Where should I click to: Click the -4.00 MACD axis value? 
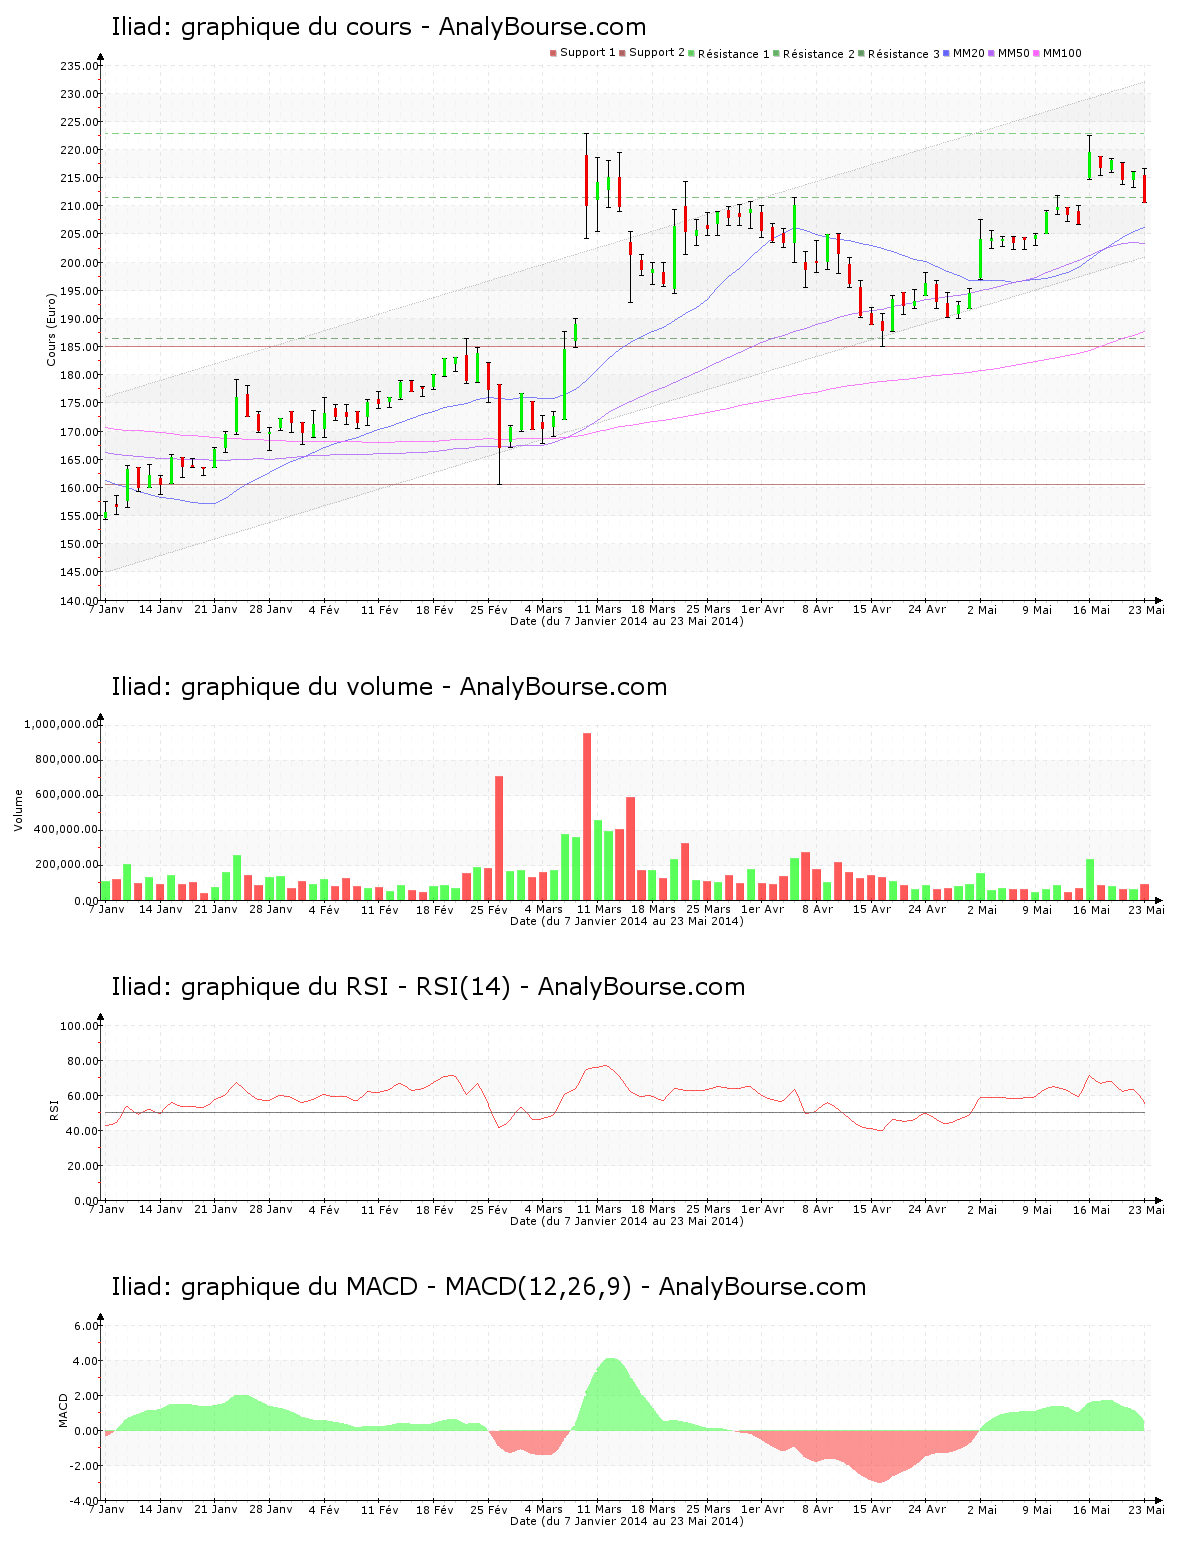coord(84,1501)
